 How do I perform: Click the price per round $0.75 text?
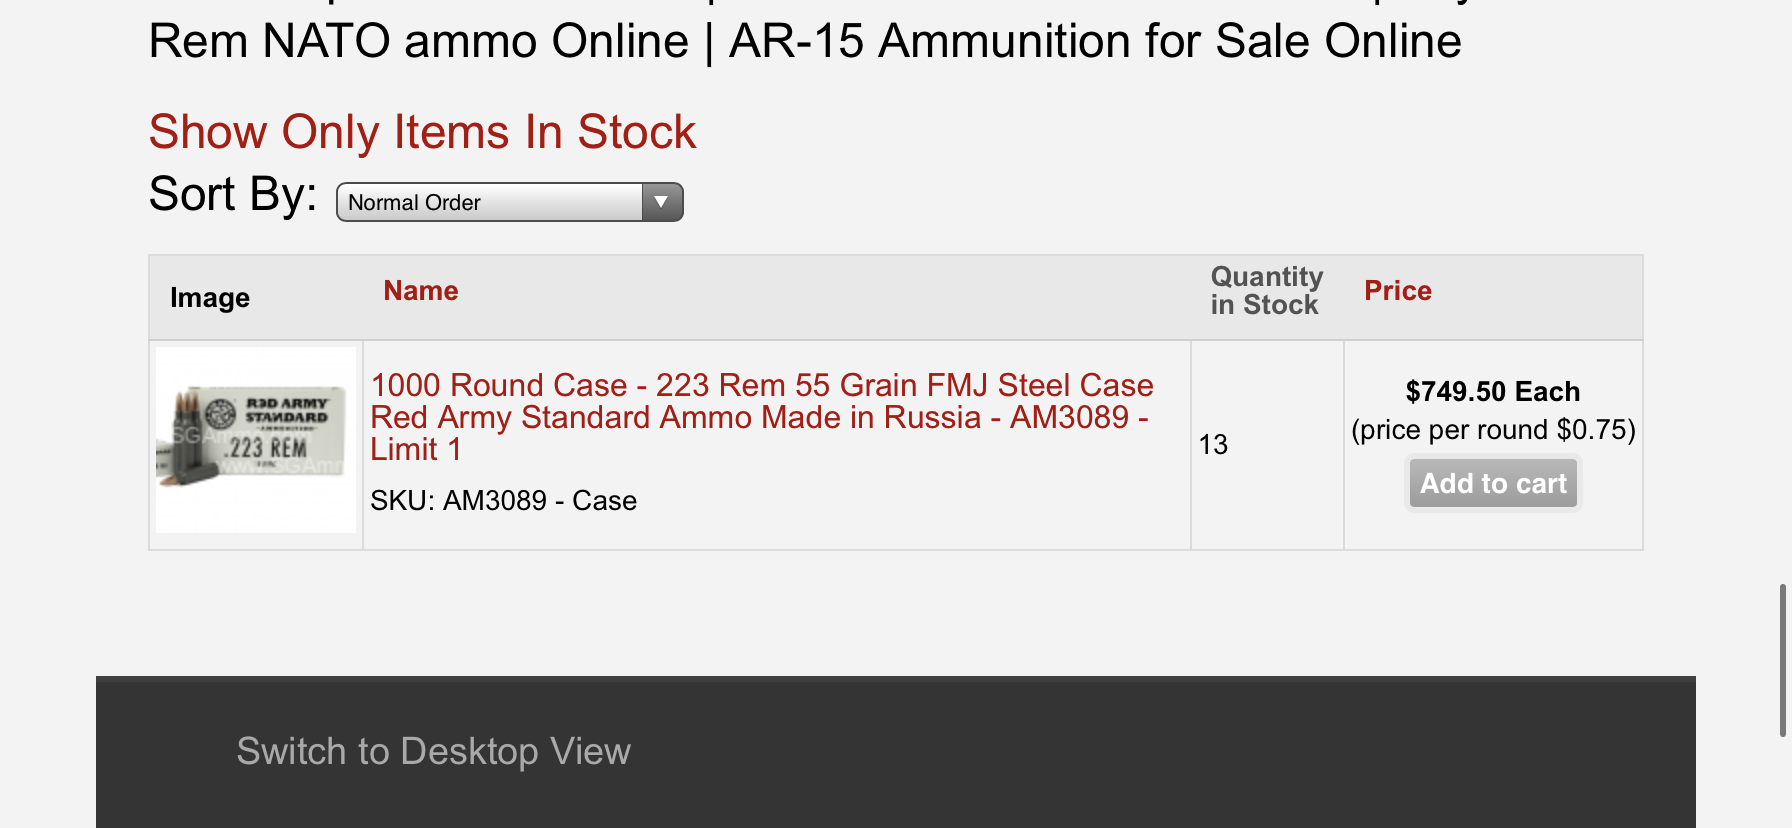coord(1493,430)
